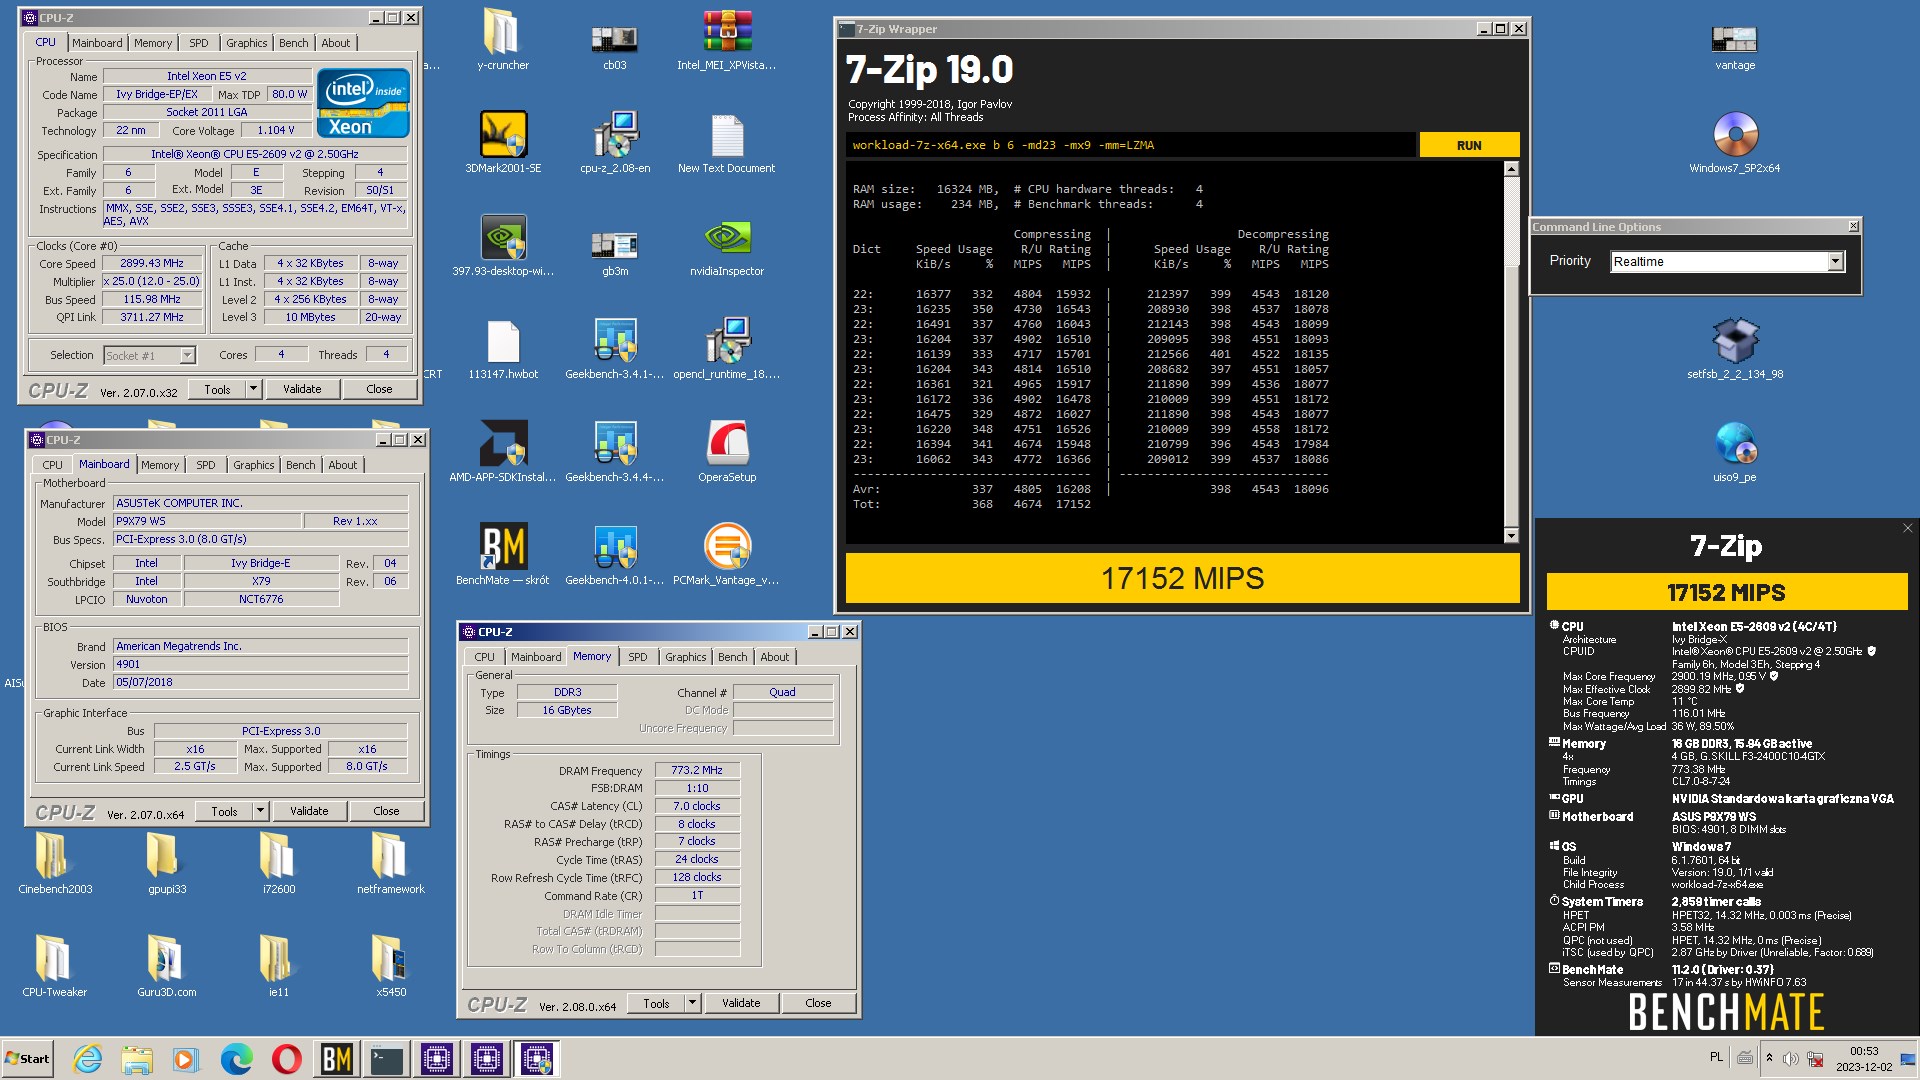Click the RUN button in 7-Zip Wrapper

pyautogui.click(x=1469, y=145)
